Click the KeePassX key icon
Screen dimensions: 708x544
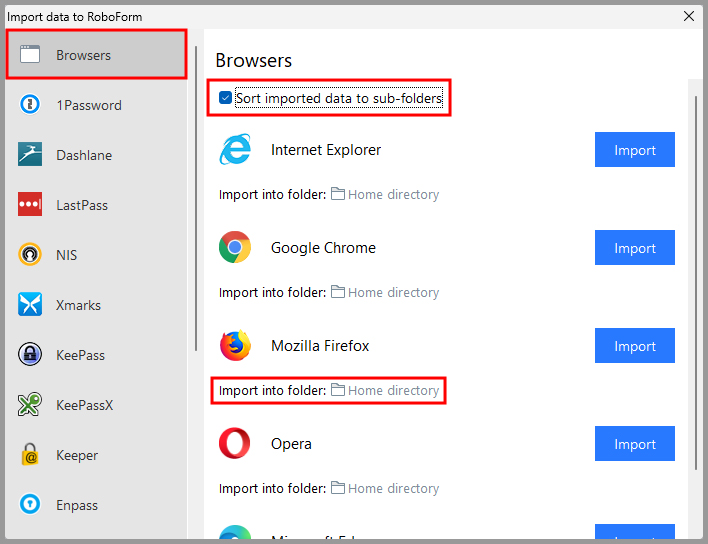(30, 405)
